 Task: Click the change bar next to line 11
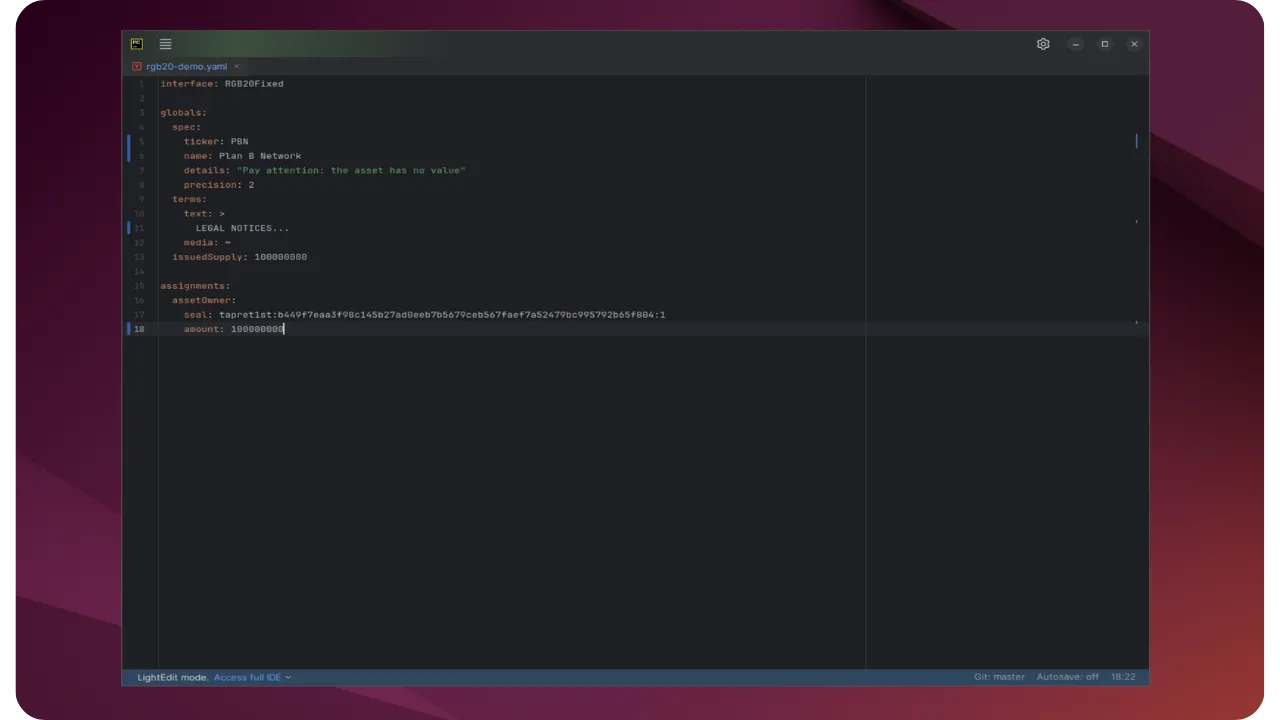[x=130, y=228]
